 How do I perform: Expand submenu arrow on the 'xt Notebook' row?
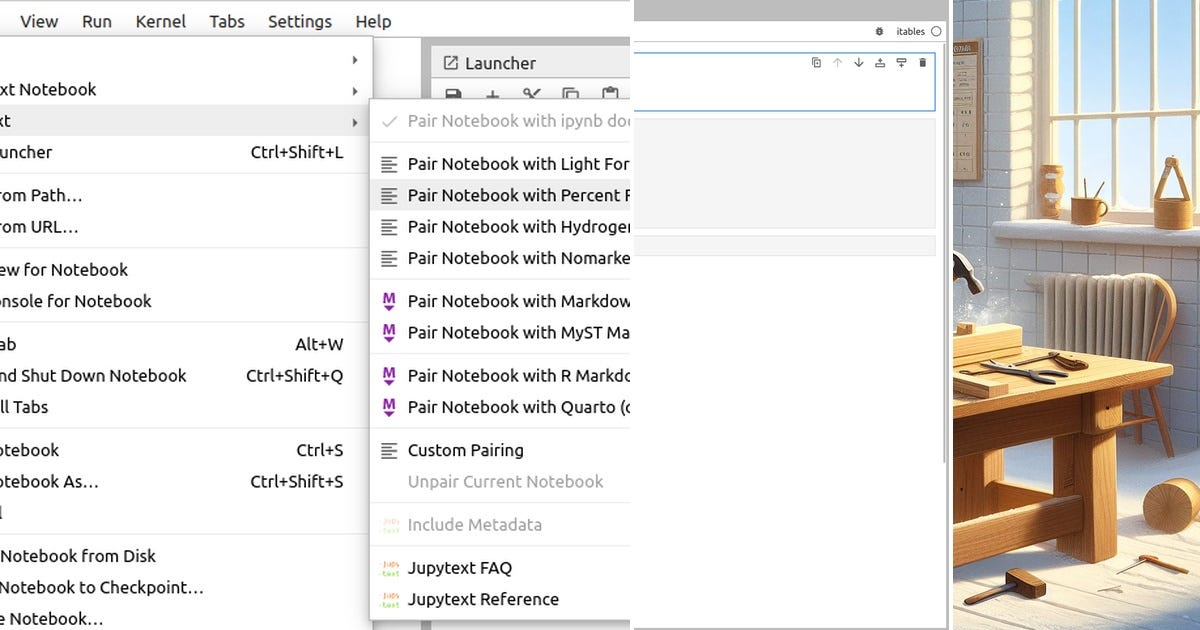coord(355,90)
